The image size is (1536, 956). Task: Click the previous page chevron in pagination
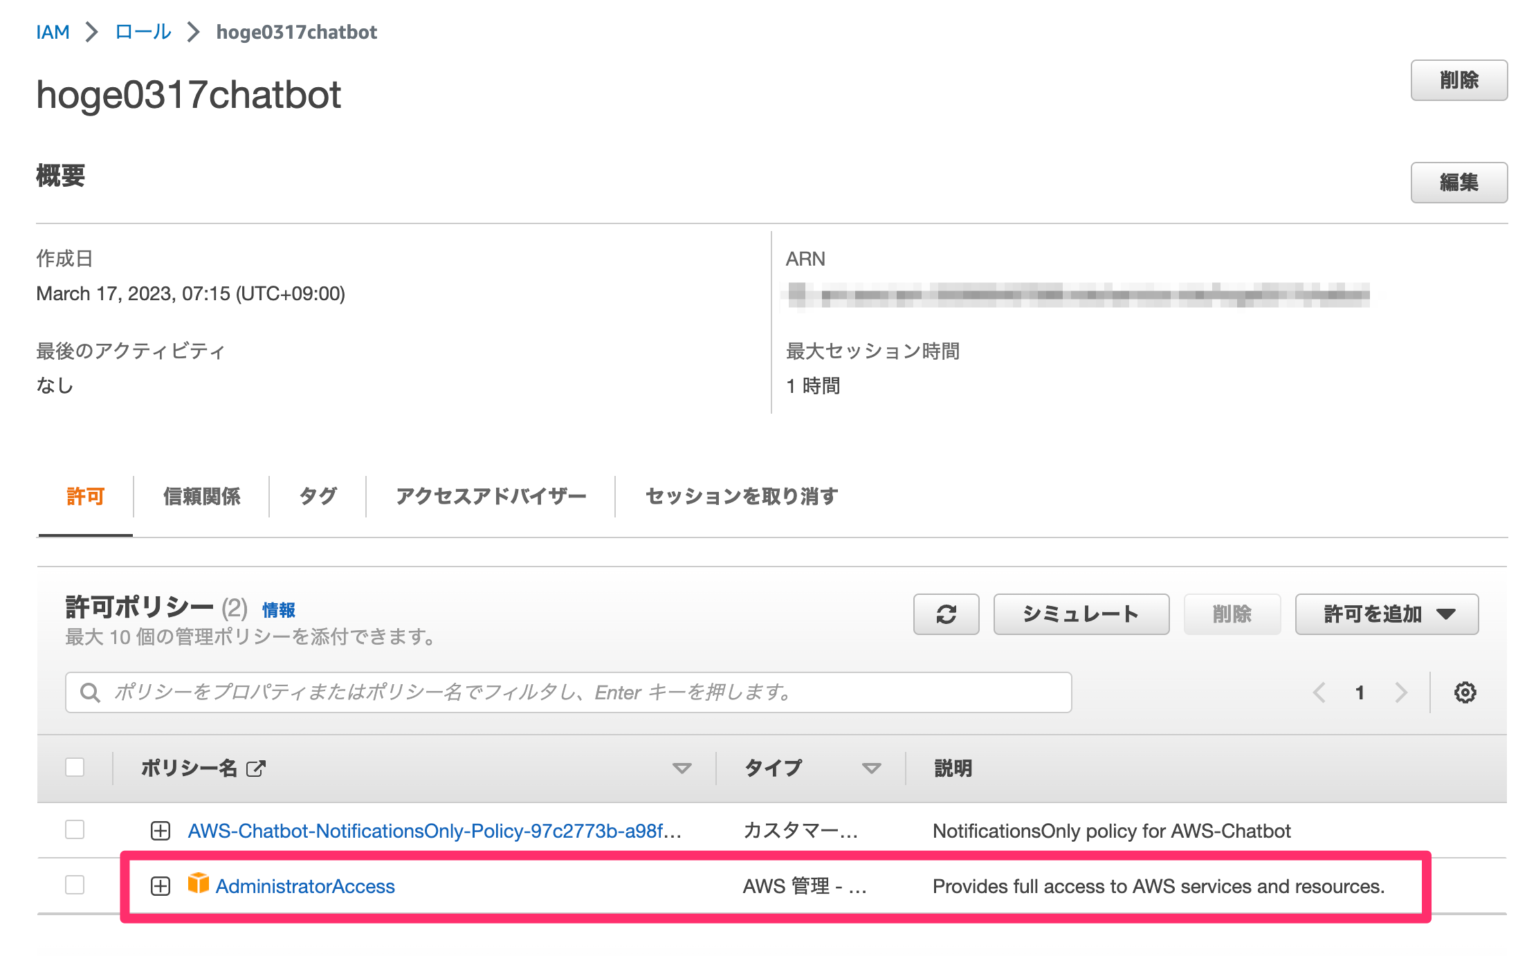[x=1318, y=692]
